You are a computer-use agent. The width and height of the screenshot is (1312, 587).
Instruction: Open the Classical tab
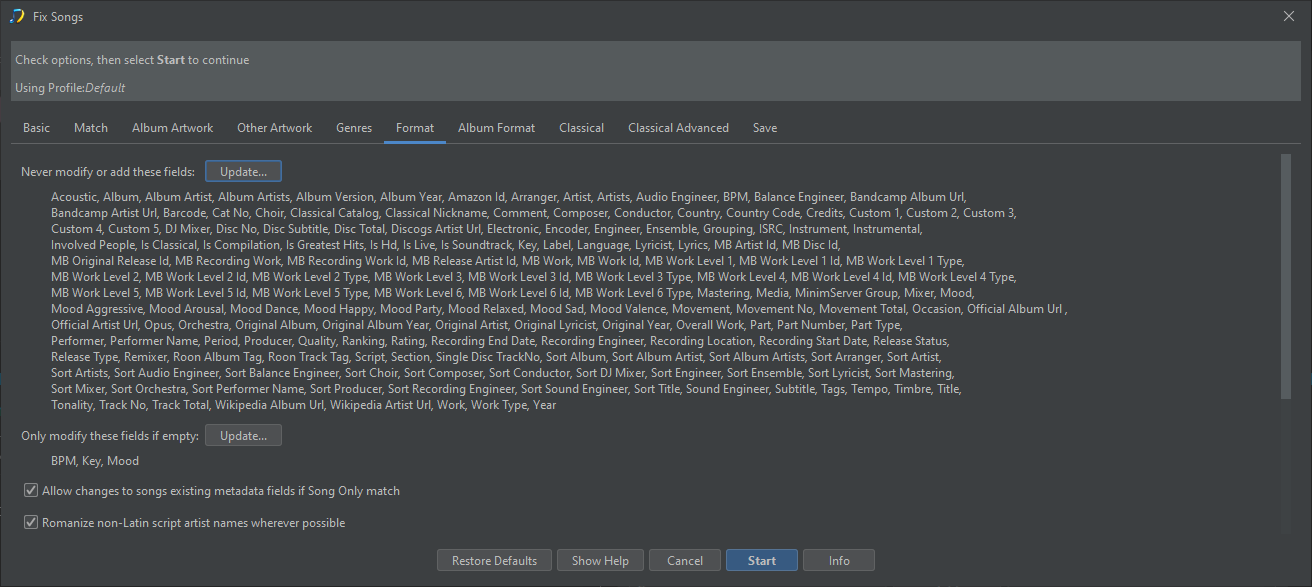[x=581, y=128]
